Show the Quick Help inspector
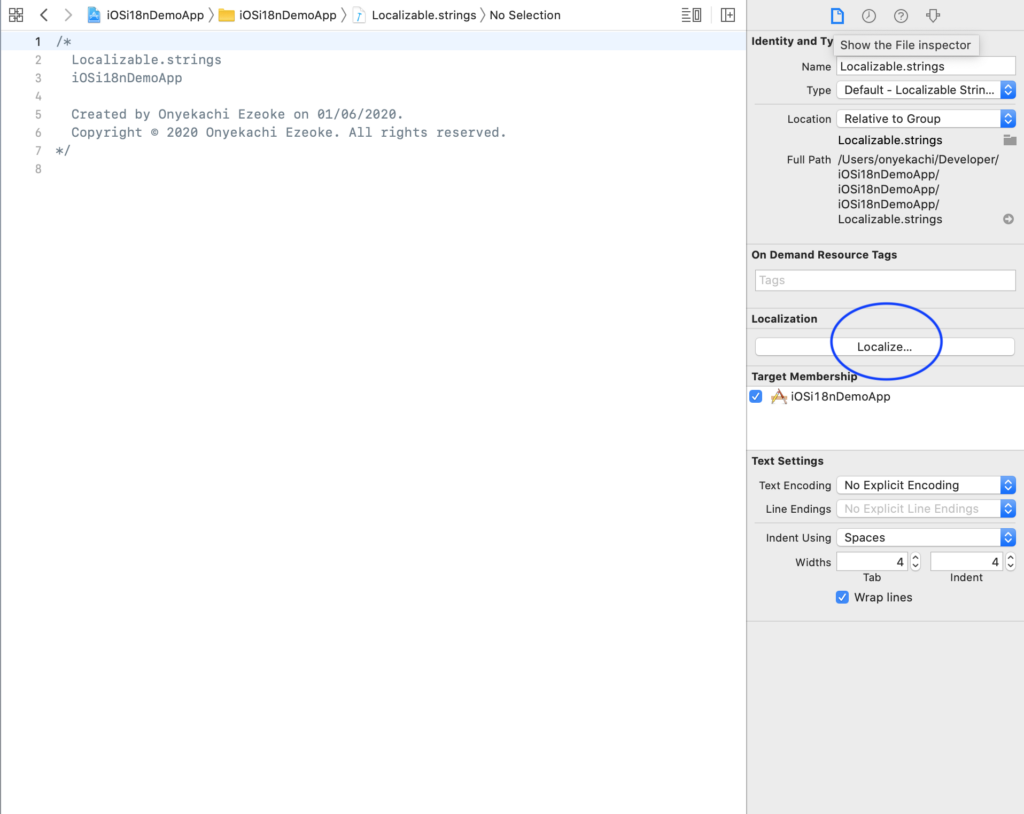Image resolution: width=1024 pixels, height=814 pixels. (x=901, y=16)
